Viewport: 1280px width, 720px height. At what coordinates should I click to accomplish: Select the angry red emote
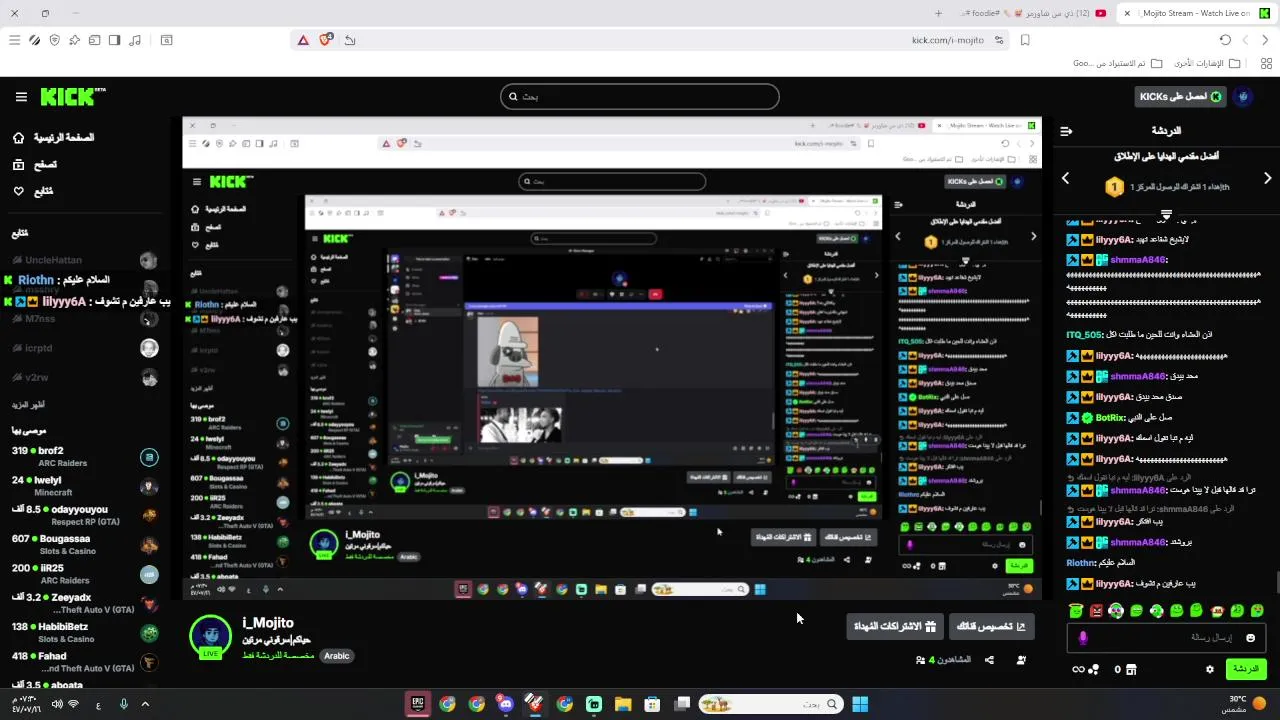tap(1097, 611)
